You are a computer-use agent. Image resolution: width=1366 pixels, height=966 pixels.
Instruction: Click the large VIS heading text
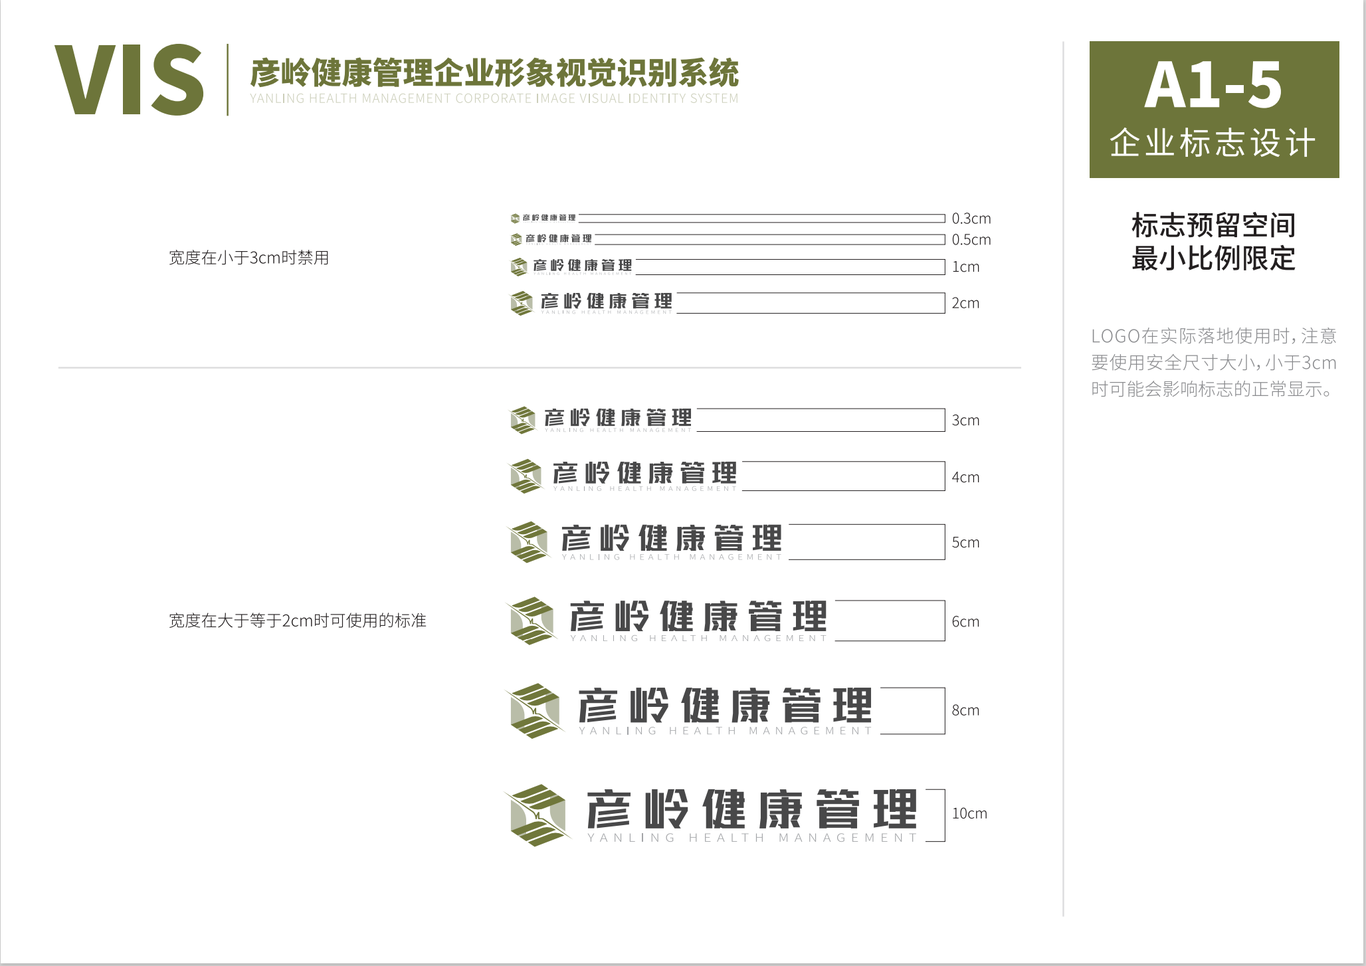click(x=129, y=80)
